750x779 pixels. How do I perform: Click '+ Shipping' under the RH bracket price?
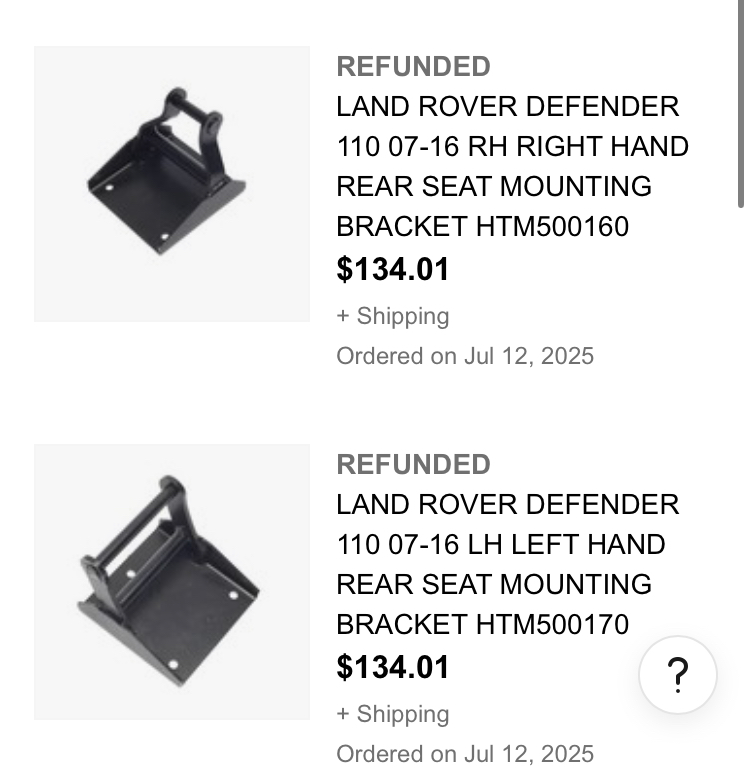393,316
